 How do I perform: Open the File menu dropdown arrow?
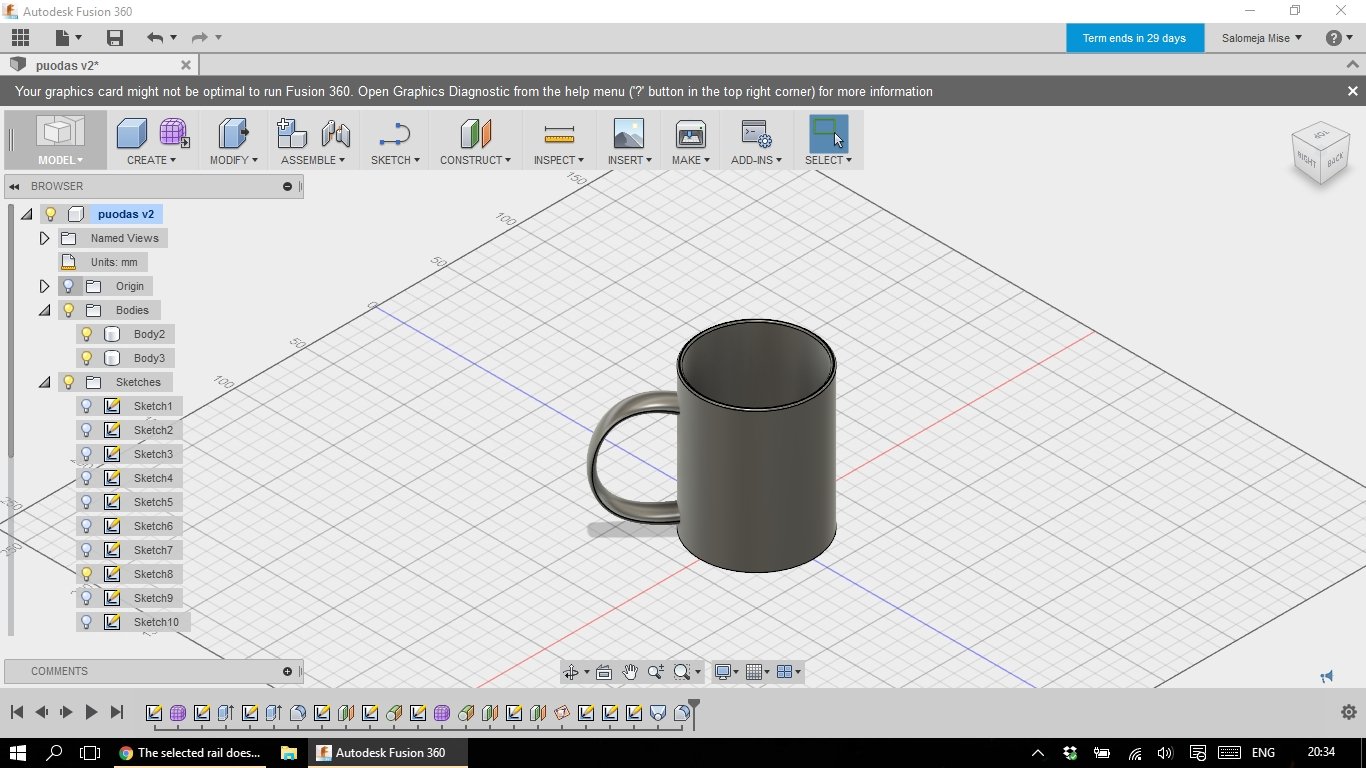click(x=78, y=38)
